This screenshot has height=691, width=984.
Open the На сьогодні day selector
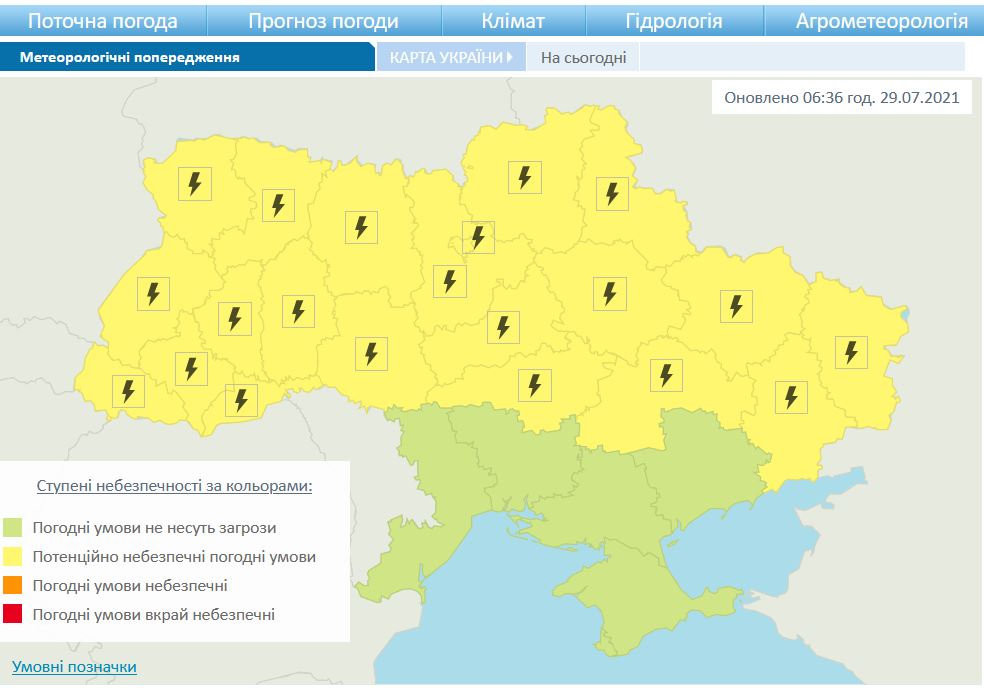(x=583, y=57)
